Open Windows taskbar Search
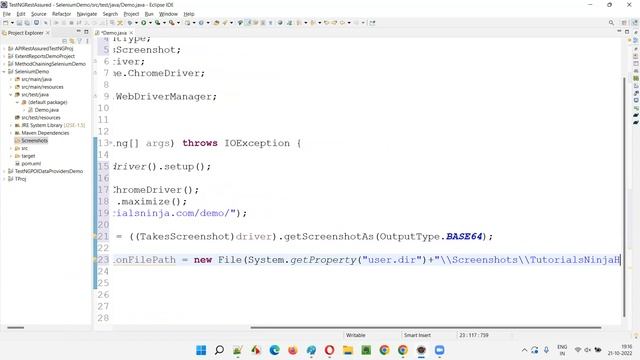The height and width of the screenshot is (360, 640). pyautogui.click(x=219, y=350)
